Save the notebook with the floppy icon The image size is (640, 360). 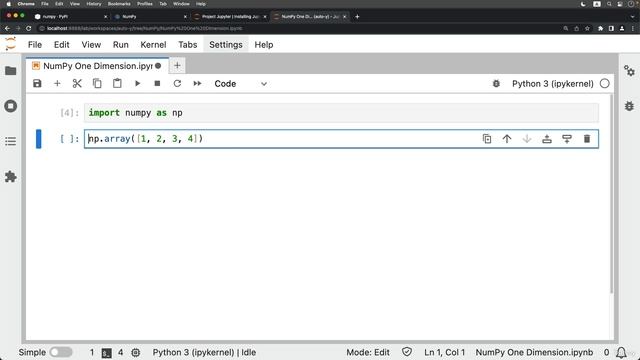tap(37, 84)
